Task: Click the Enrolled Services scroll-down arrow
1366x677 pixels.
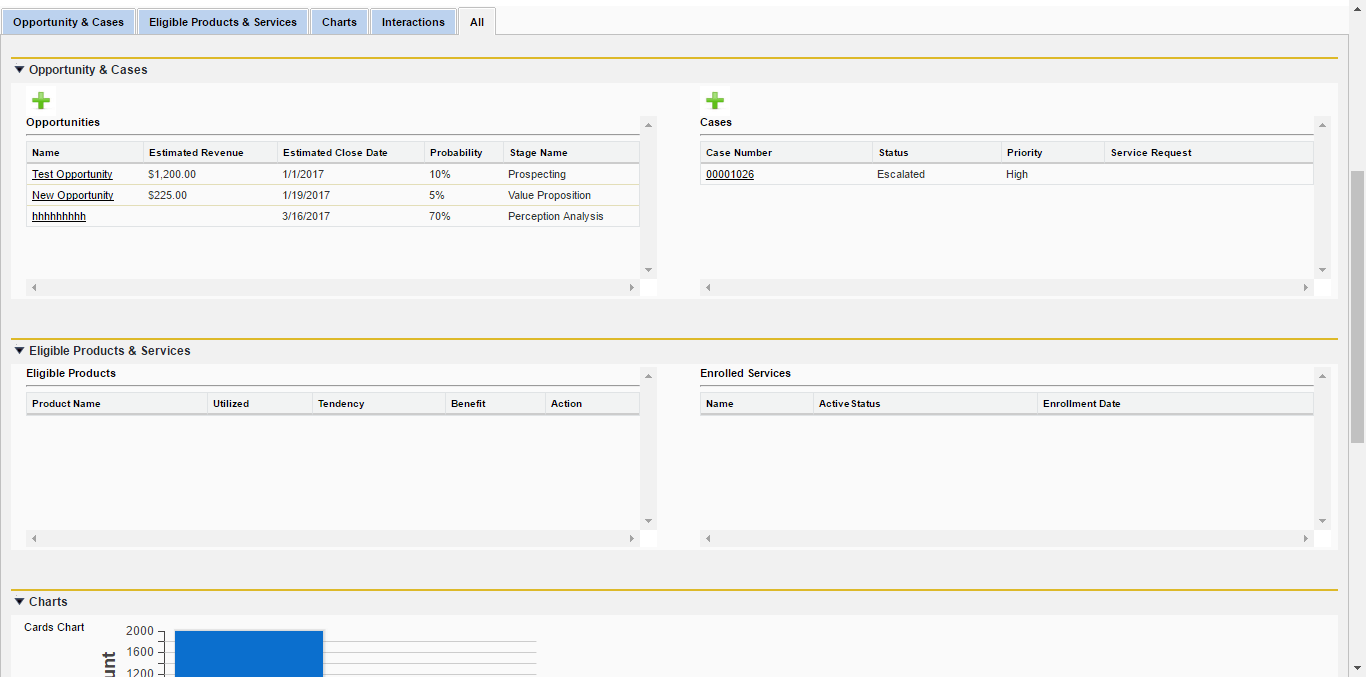Action: (x=1323, y=521)
